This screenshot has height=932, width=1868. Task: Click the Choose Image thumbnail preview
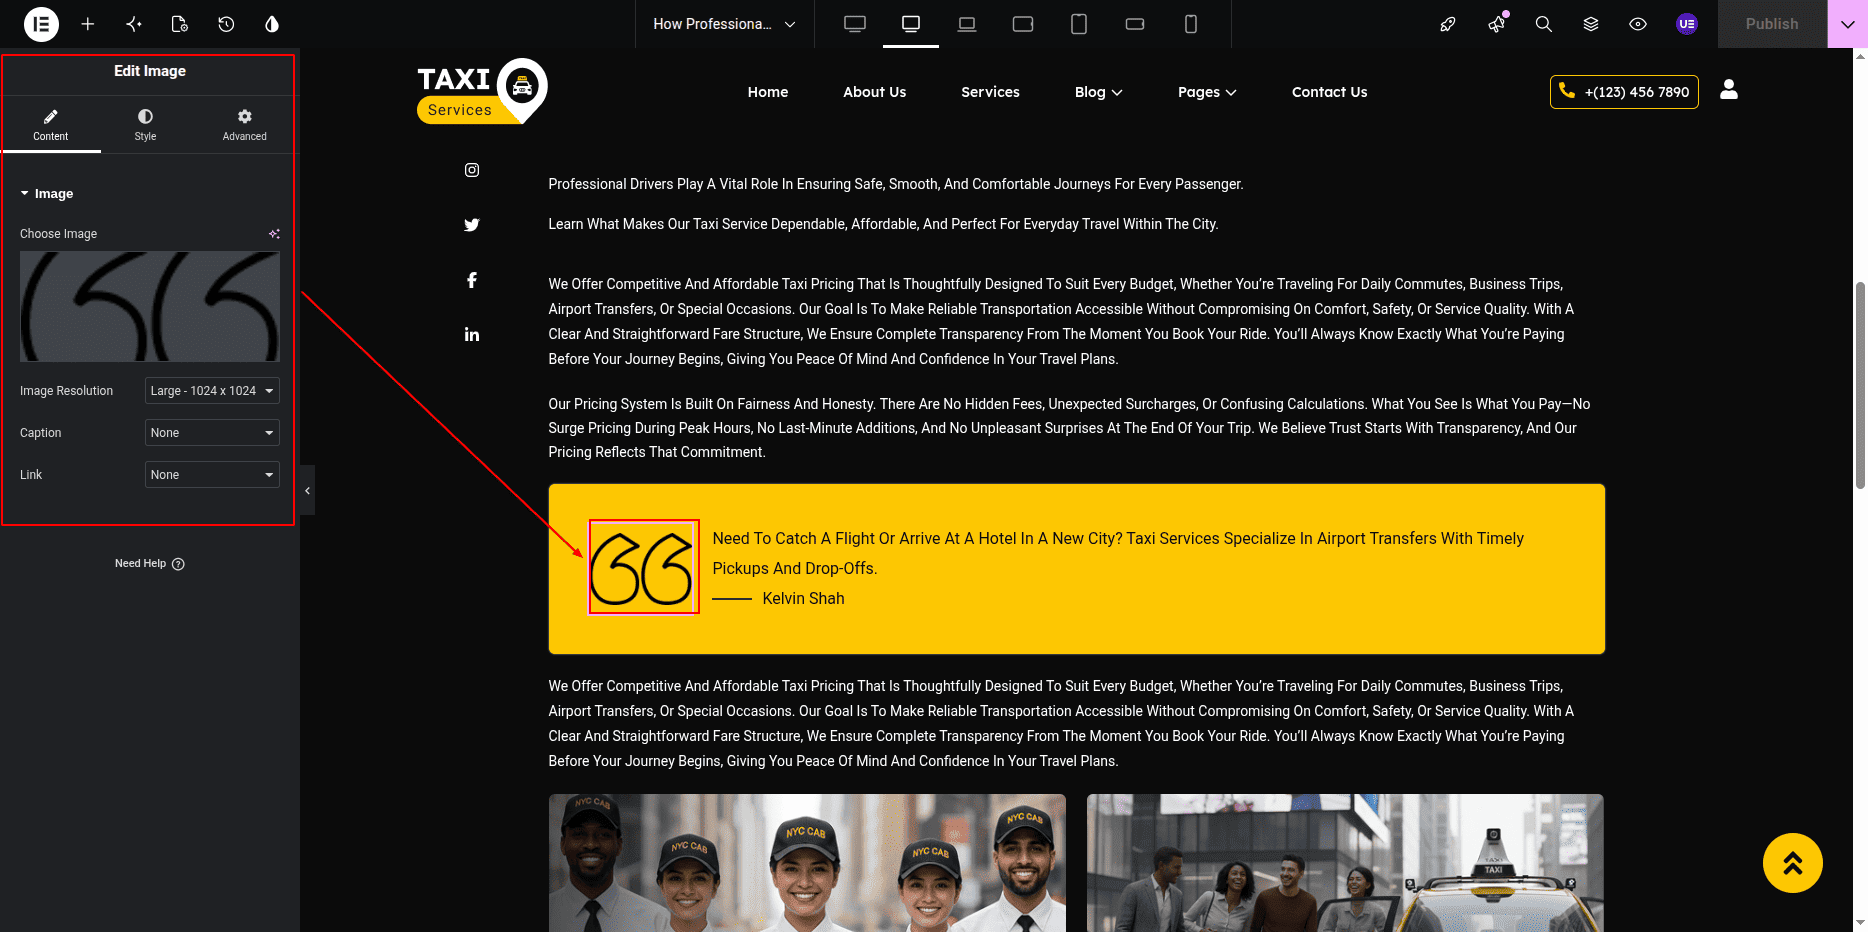(150, 306)
